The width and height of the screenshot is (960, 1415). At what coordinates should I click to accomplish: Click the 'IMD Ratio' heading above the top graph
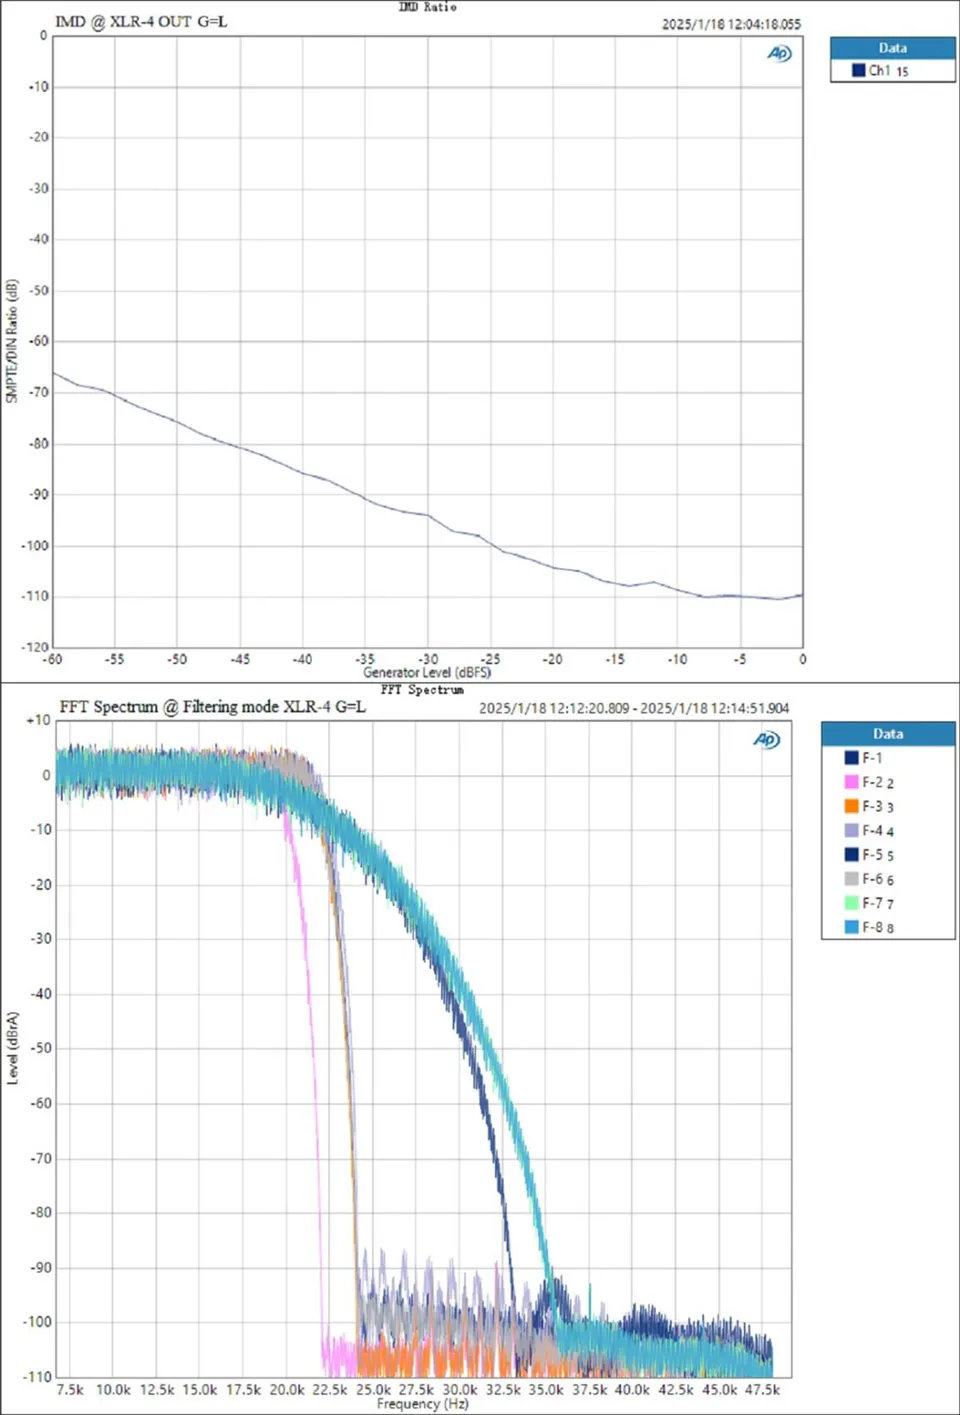click(427, 7)
